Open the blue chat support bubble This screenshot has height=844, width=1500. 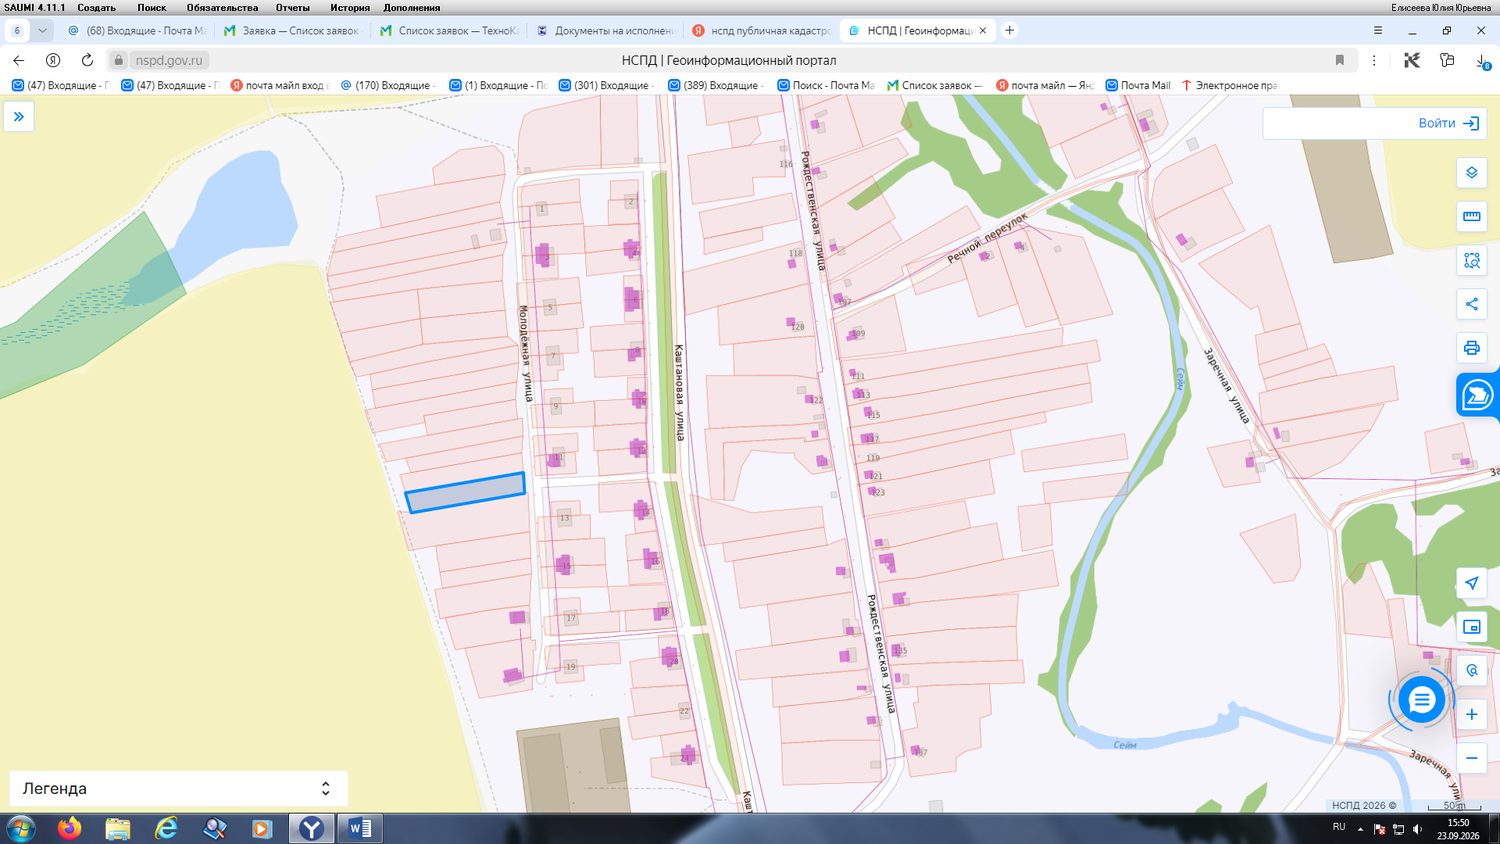1421,700
